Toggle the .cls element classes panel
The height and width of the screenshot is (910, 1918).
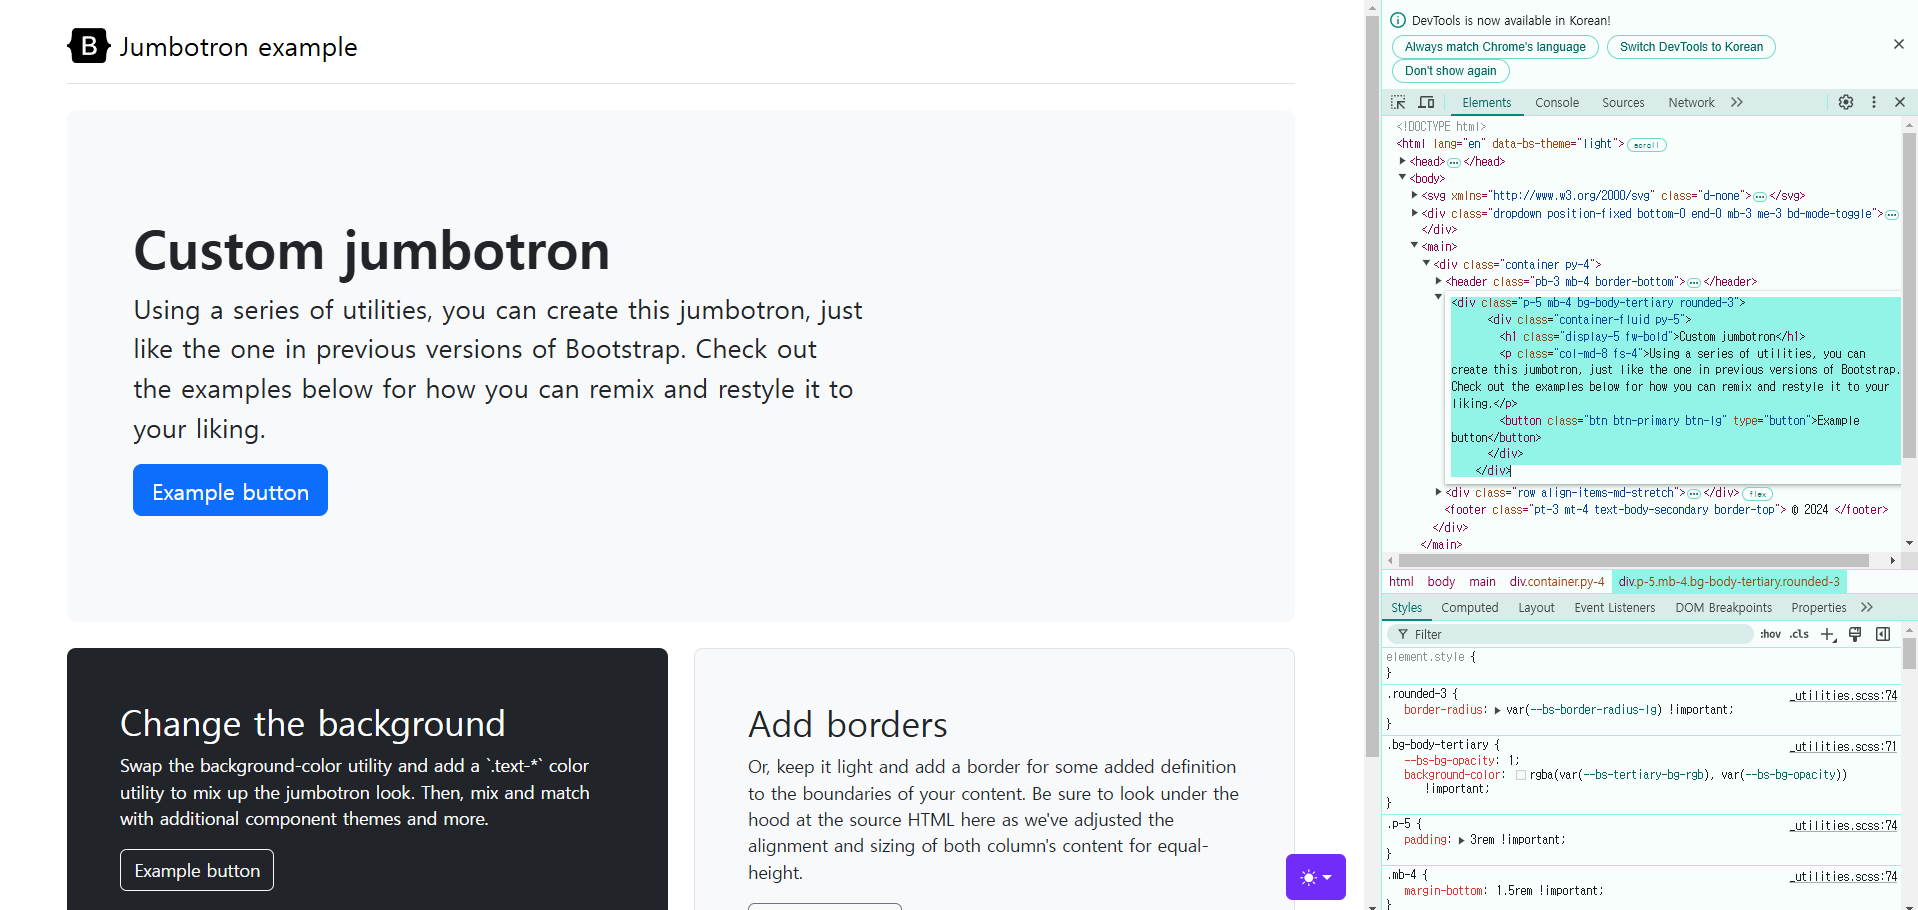coord(1800,634)
